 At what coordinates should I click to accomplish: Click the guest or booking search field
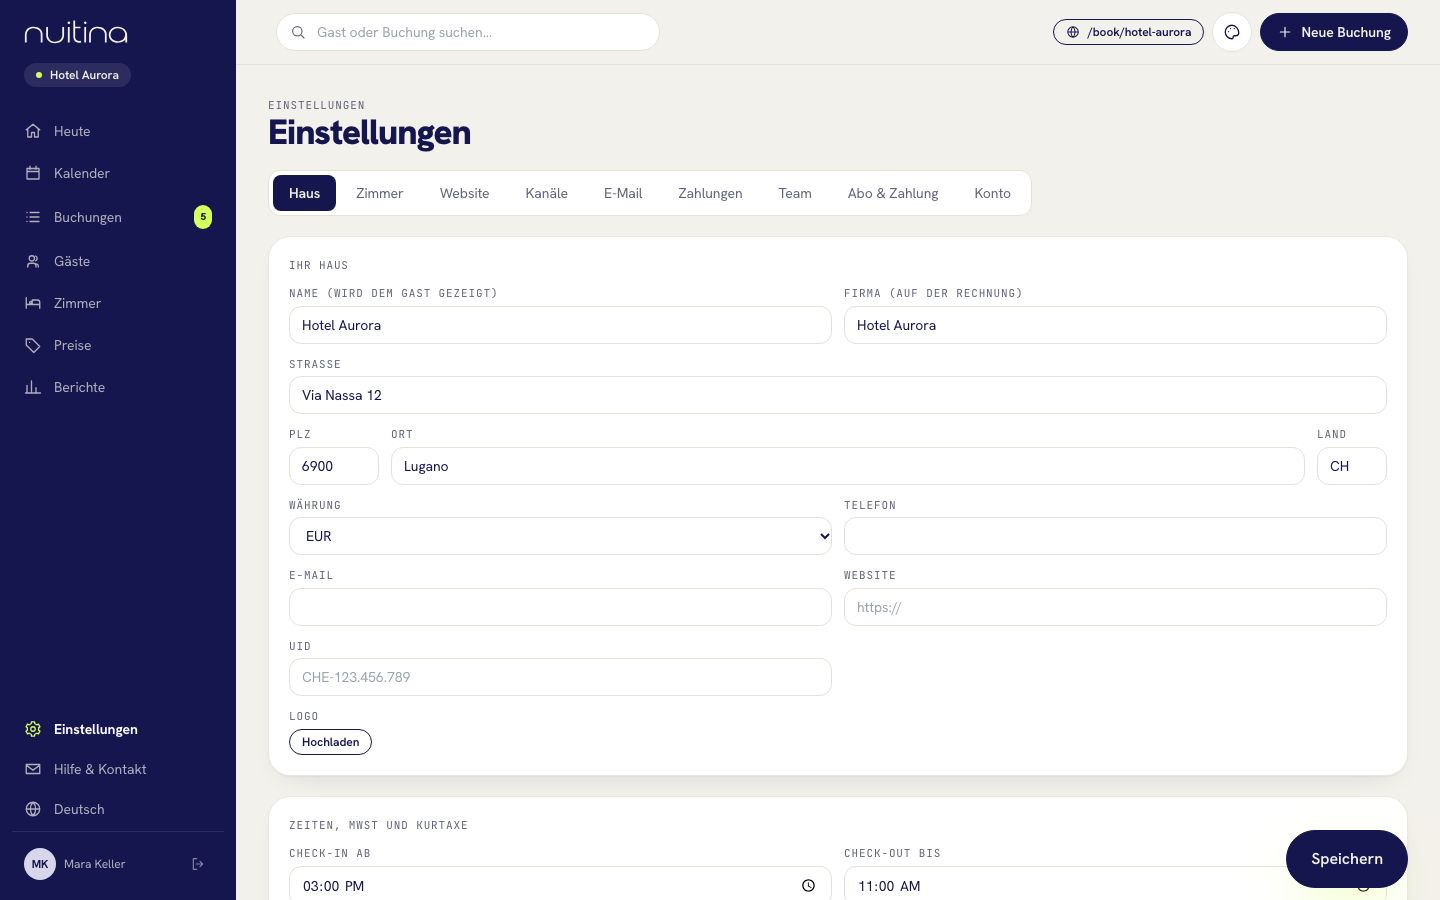tap(468, 32)
